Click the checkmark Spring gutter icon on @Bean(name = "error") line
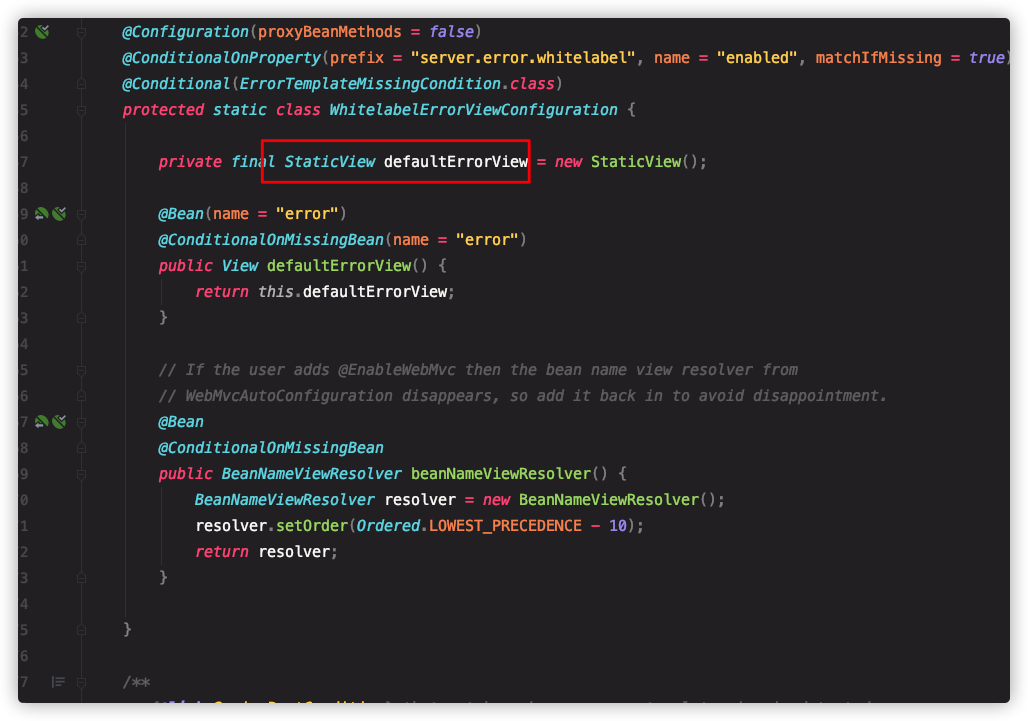The height and width of the screenshot is (721, 1028). [x=59, y=214]
